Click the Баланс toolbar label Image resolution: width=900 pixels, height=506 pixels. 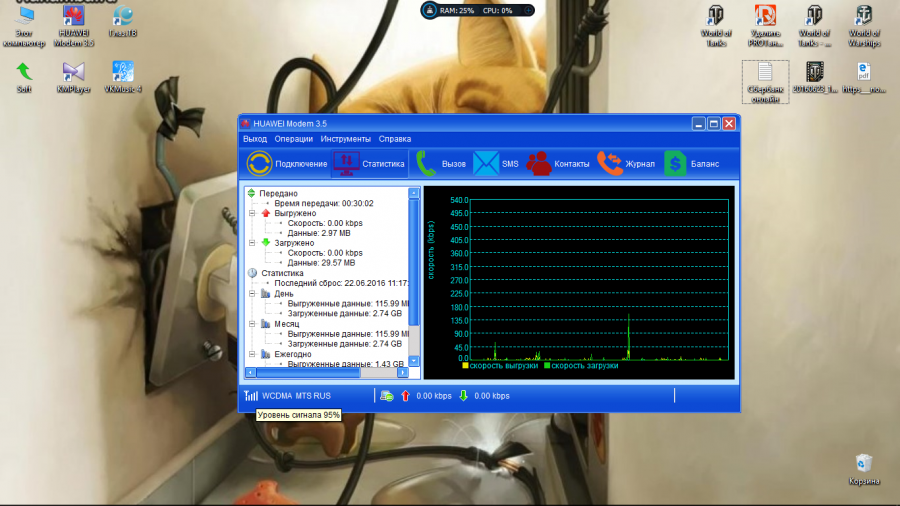(705, 164)
